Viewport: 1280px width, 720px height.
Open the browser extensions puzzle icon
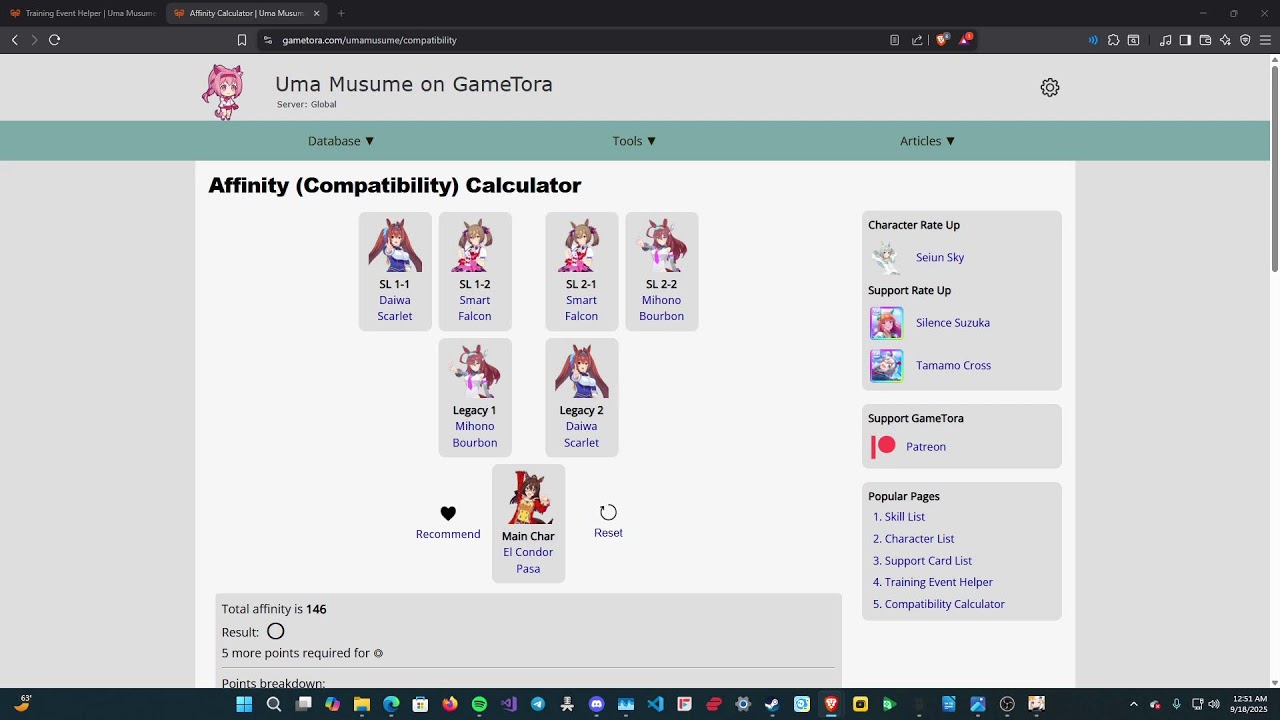(x=1113, y=40)
